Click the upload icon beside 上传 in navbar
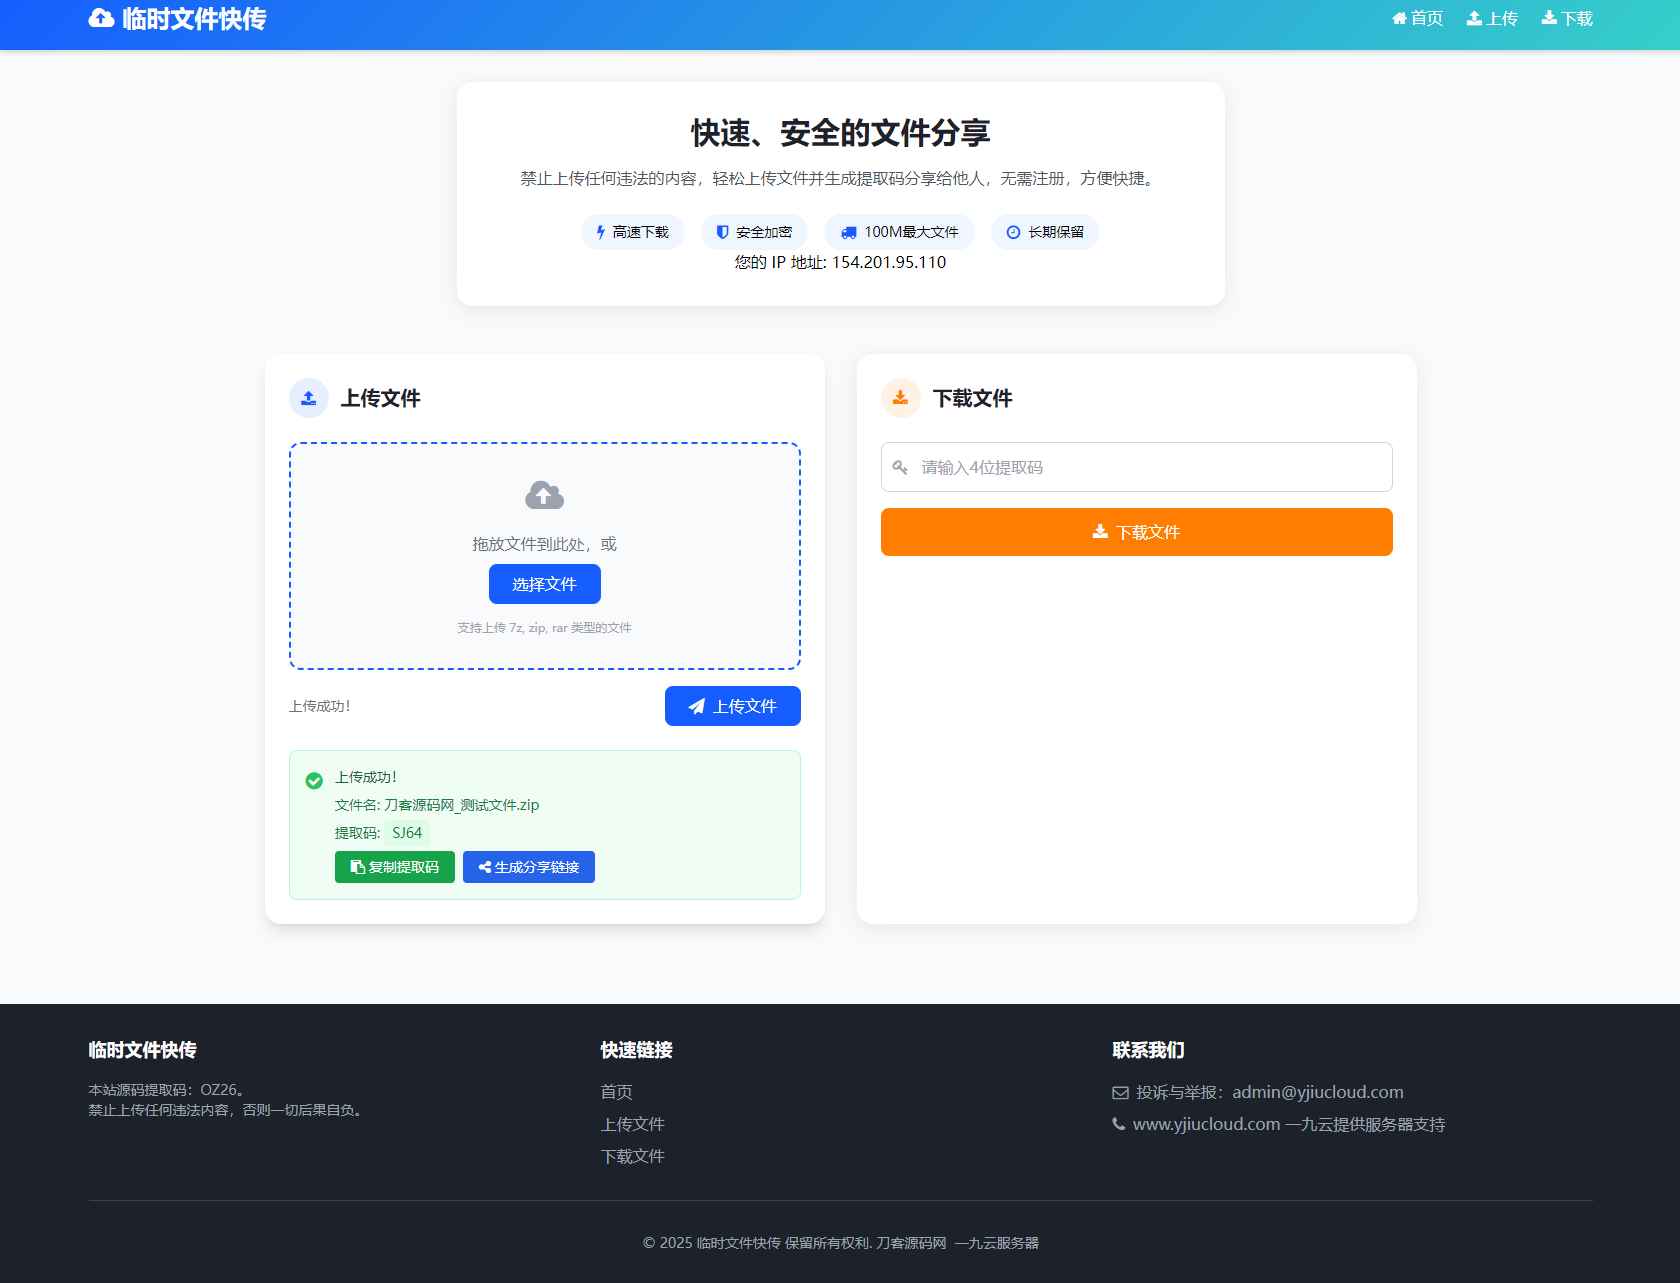This screenshot has height=1283, width=1680. [1474, 17]
